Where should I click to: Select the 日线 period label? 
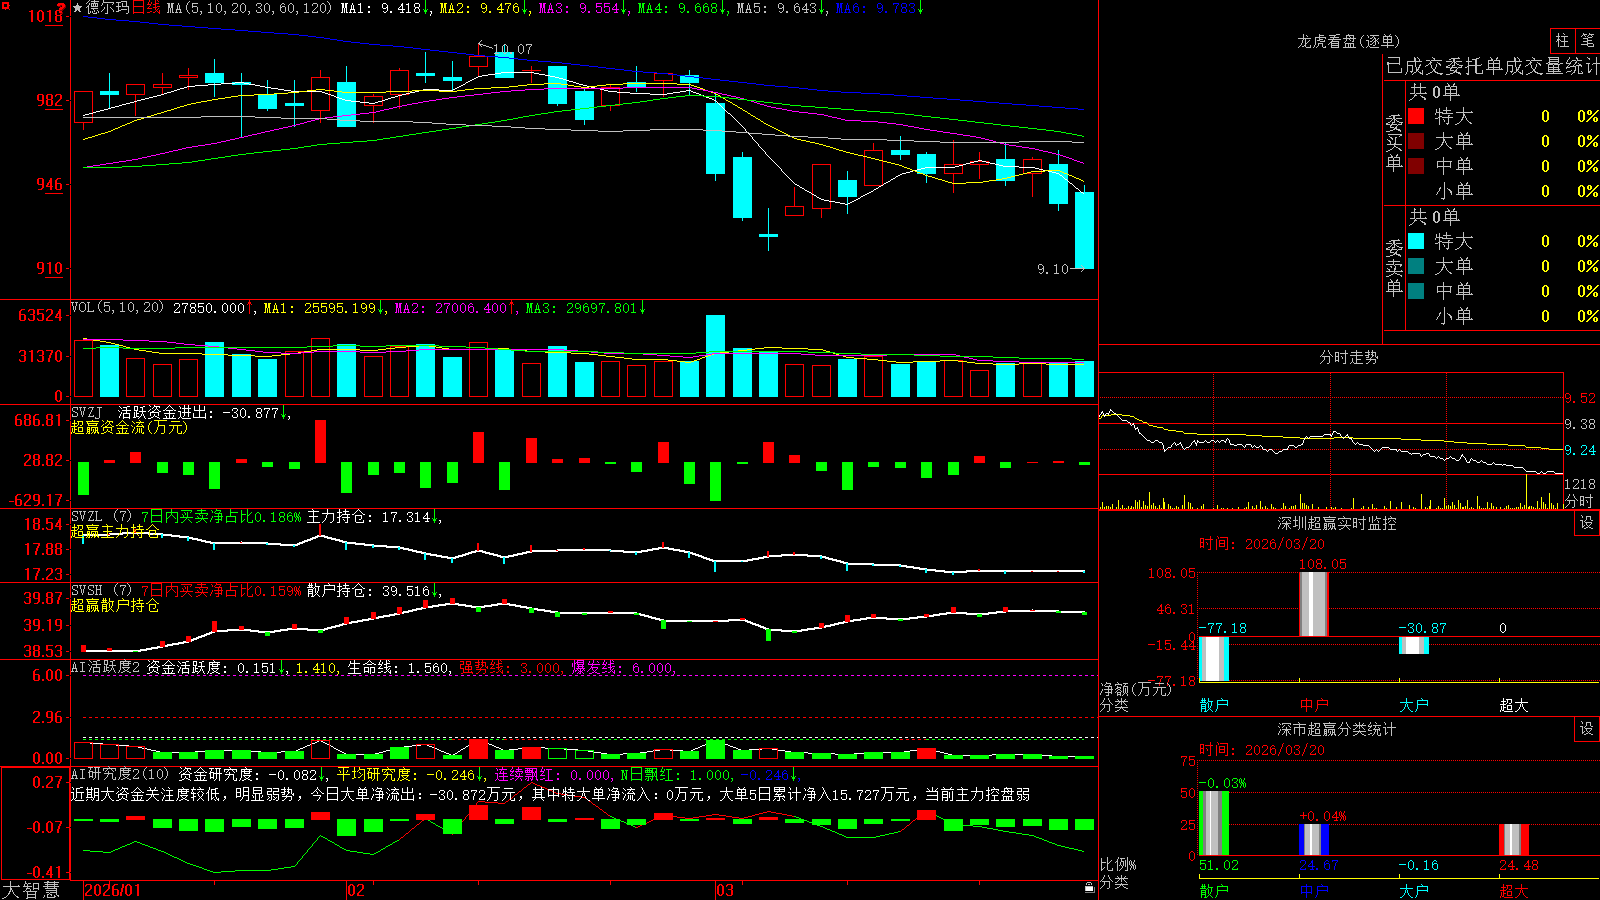coord(146,8)
